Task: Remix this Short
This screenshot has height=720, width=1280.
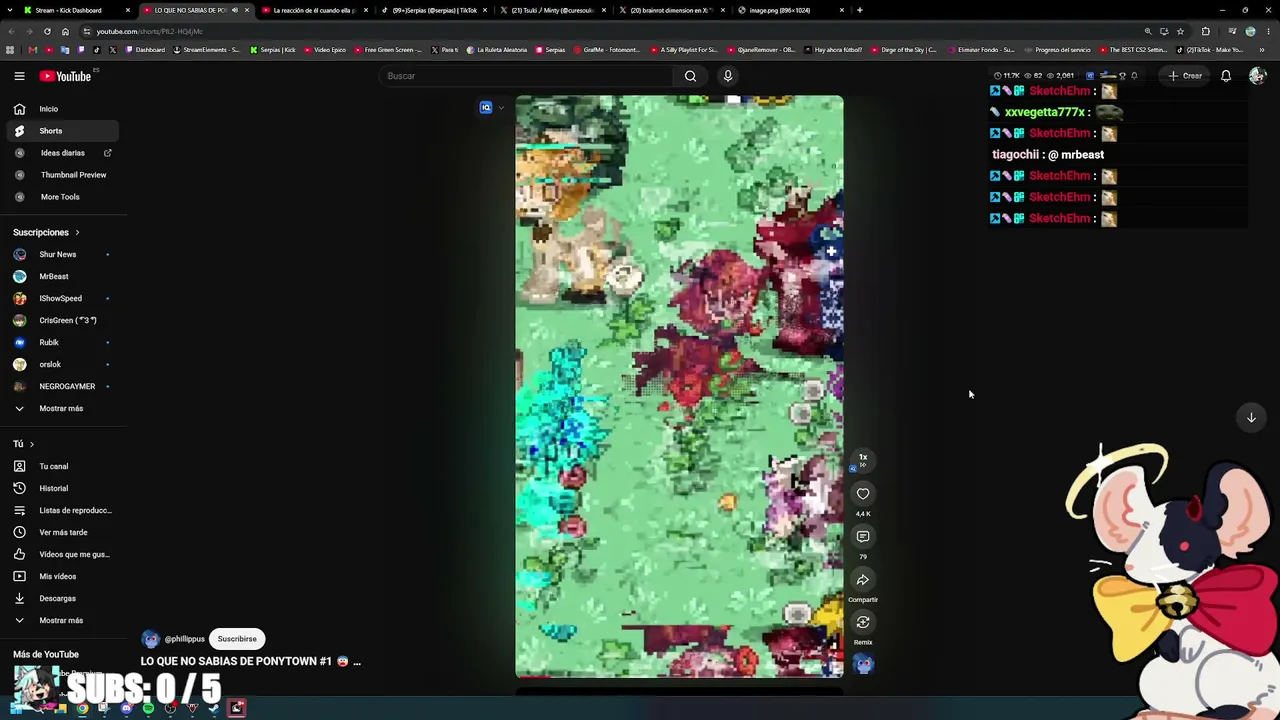Action: 863,623
